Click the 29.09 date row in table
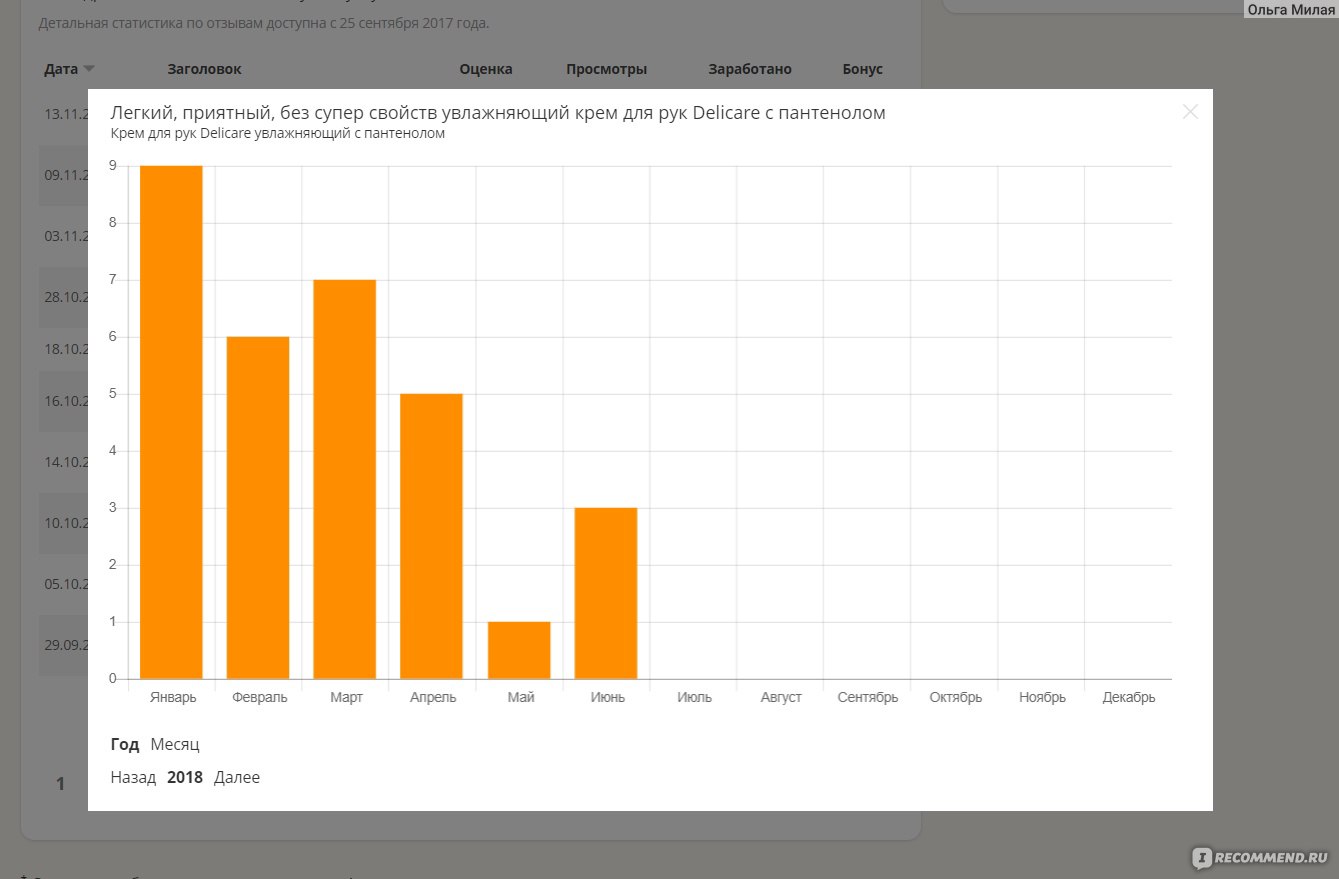The width and height of the screenshot is (1339, 879). (64, 645)
